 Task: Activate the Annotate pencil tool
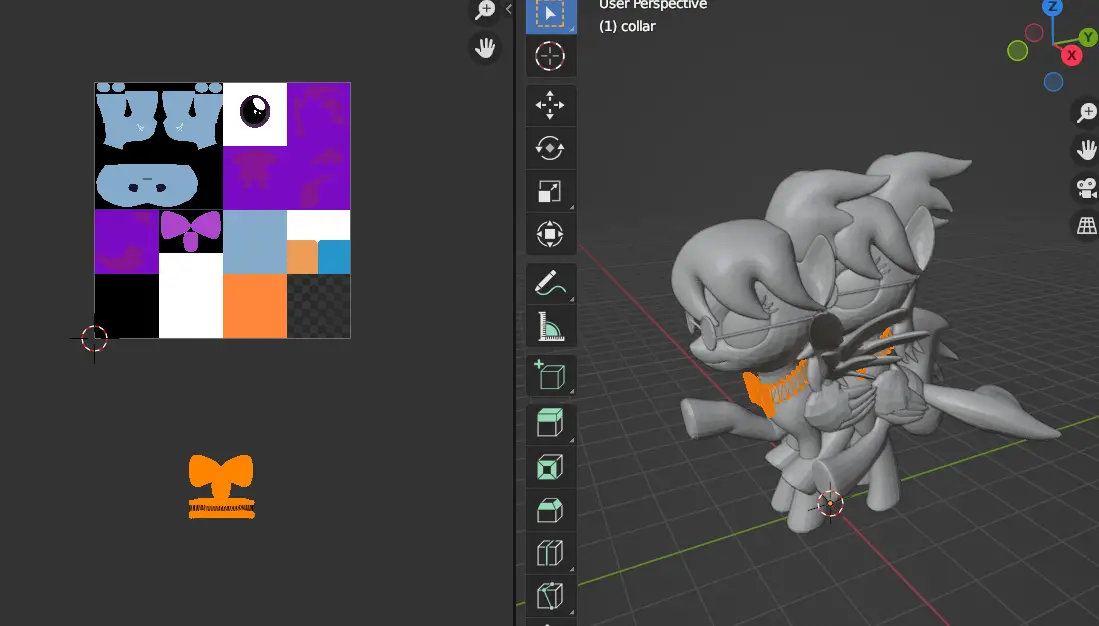point(550,284)
